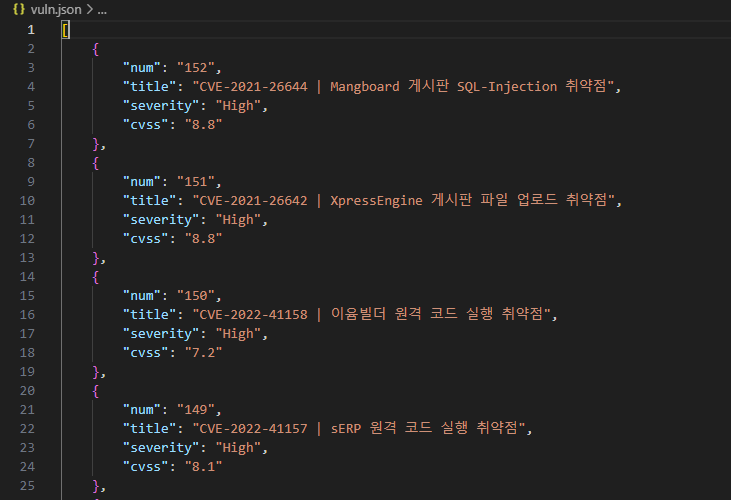Screen dimensions: 731x500
Task: Click the "num" key on line 21
Action: pyautogui.click(x=142, y=410)
